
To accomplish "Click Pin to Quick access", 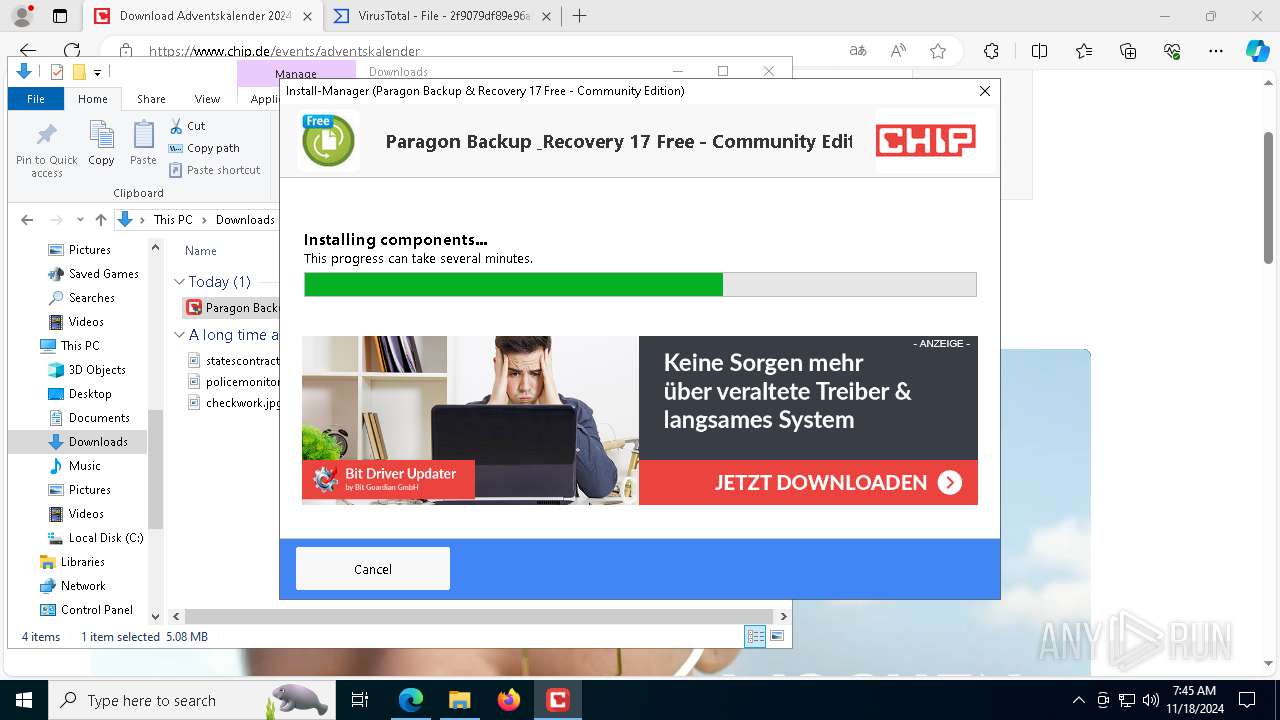I will click(47, 151).
